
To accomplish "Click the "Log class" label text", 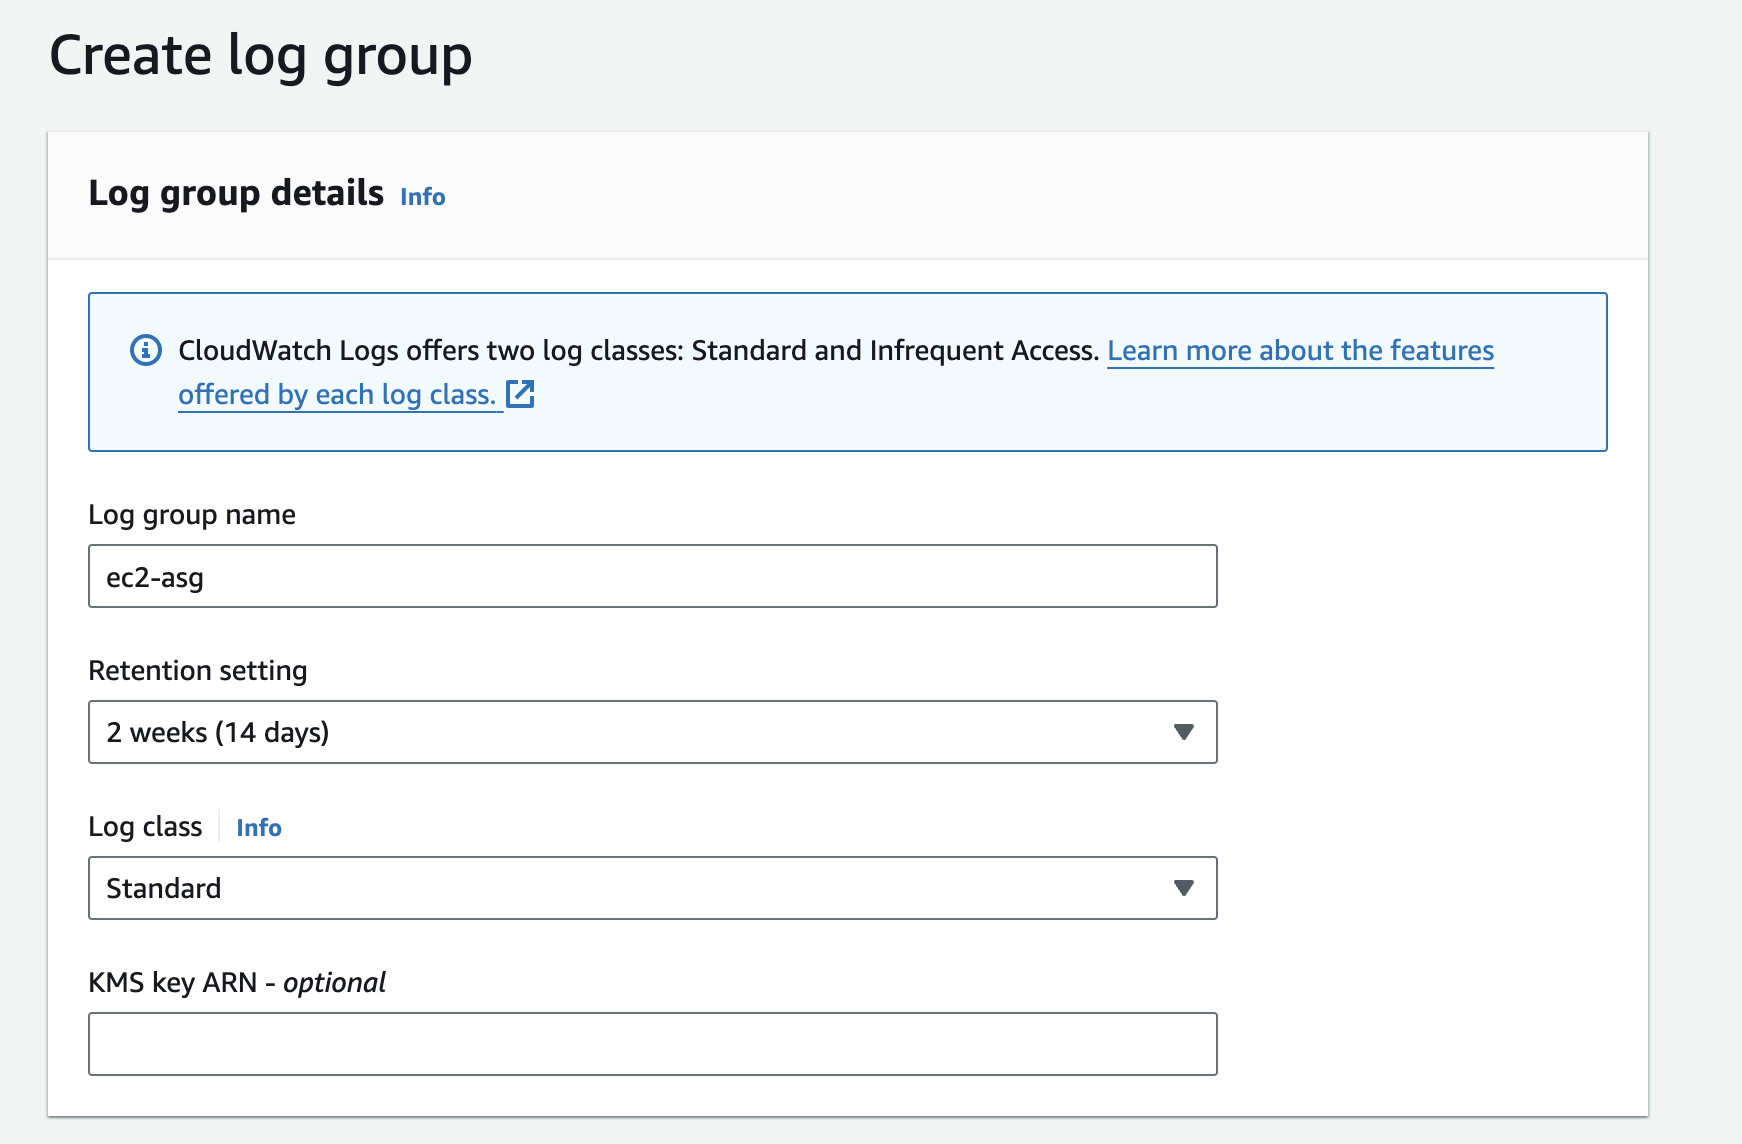I will (x=145, y=827).
